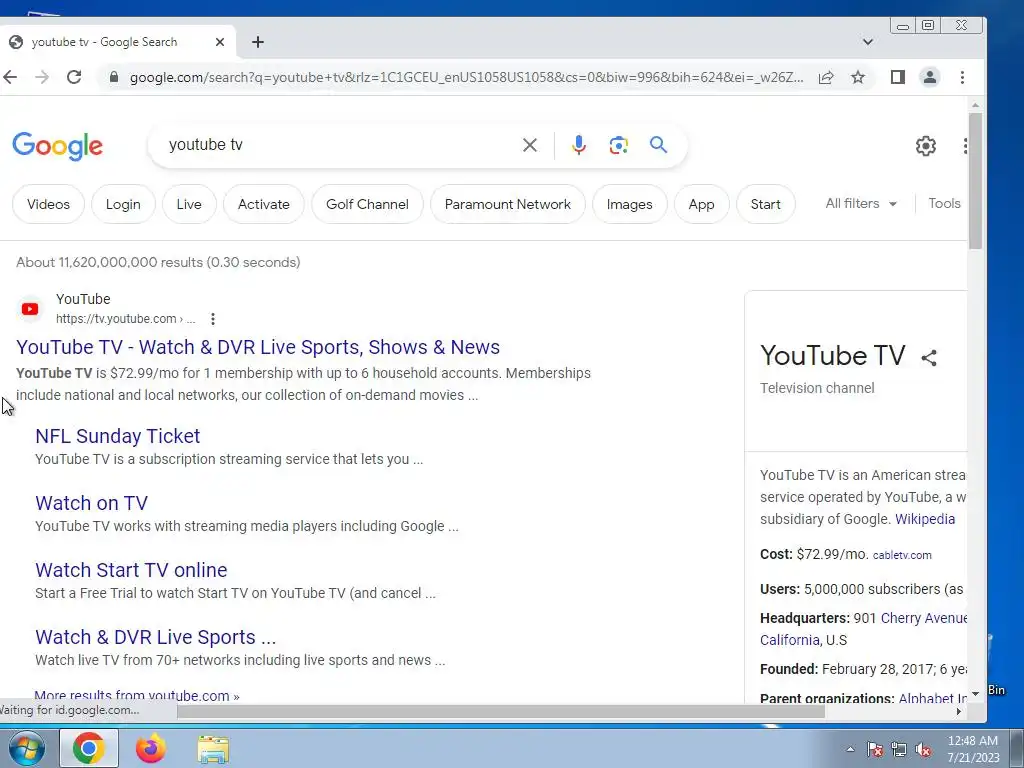
Task: Open the NFL Sunday Ticket link
Action: [118, 436]
